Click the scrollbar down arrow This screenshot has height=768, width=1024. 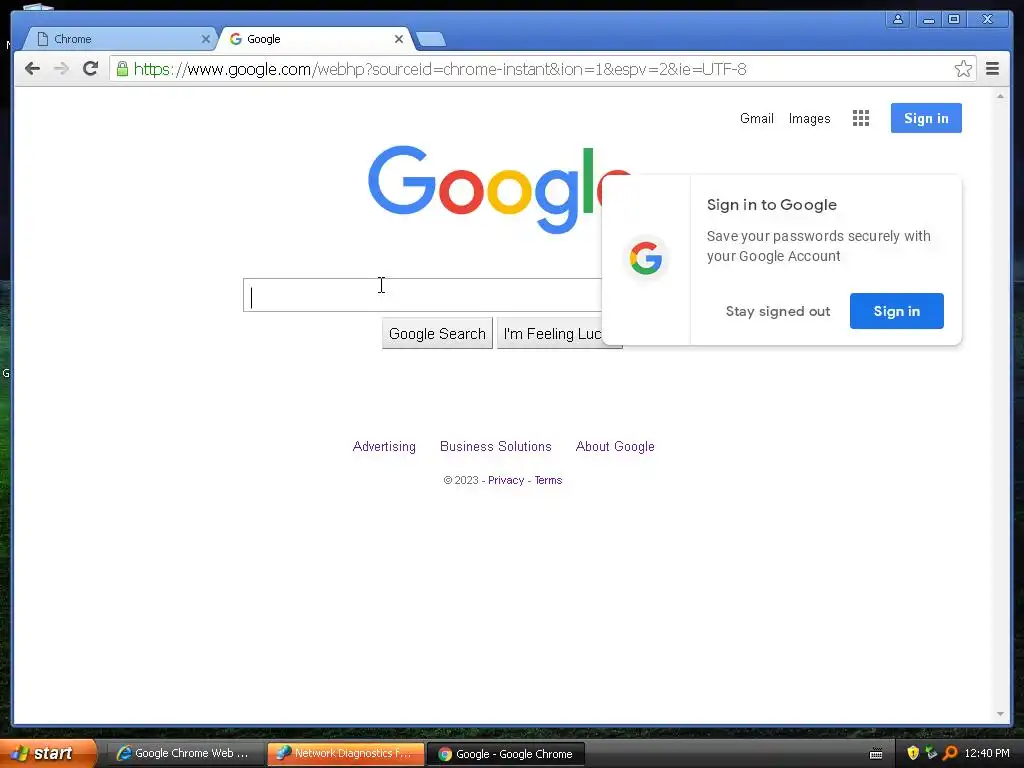[x=1000, y=714]
